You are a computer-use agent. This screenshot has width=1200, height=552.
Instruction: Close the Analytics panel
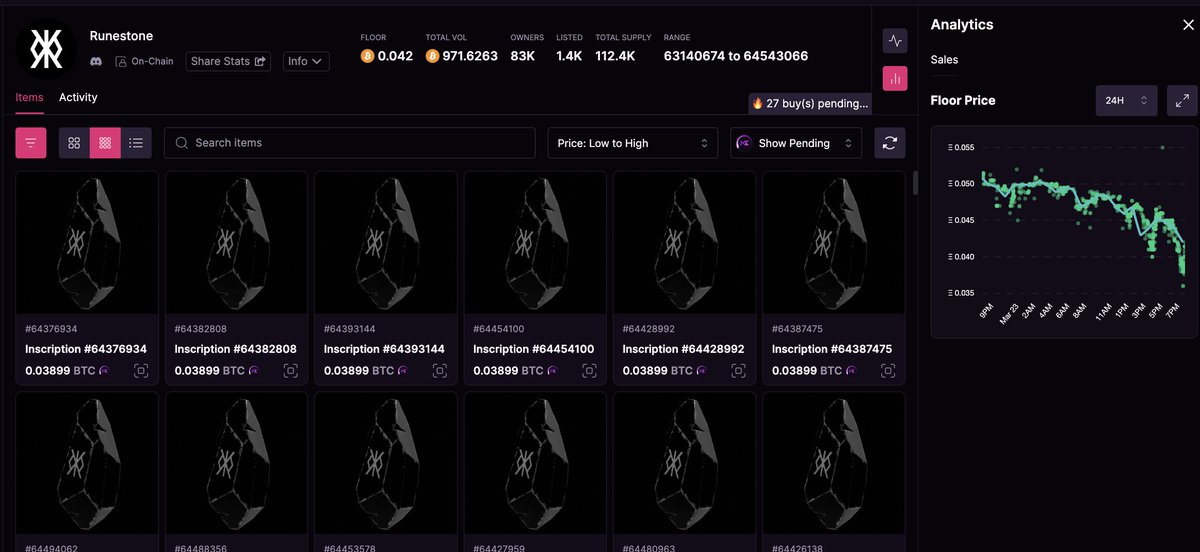[1188, 25]
